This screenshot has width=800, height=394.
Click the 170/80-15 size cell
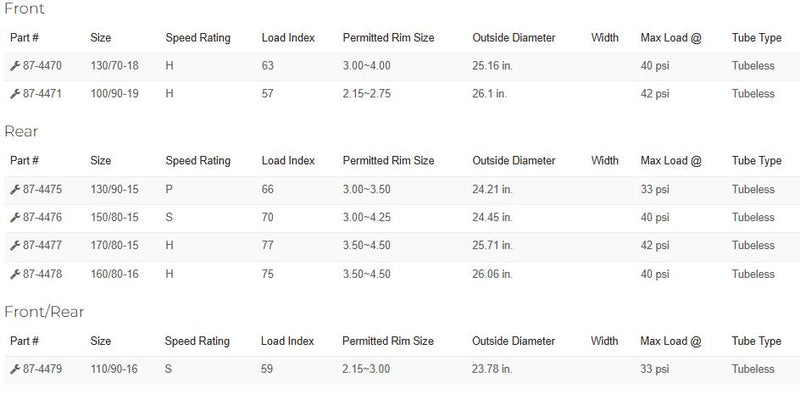[114, 245]
